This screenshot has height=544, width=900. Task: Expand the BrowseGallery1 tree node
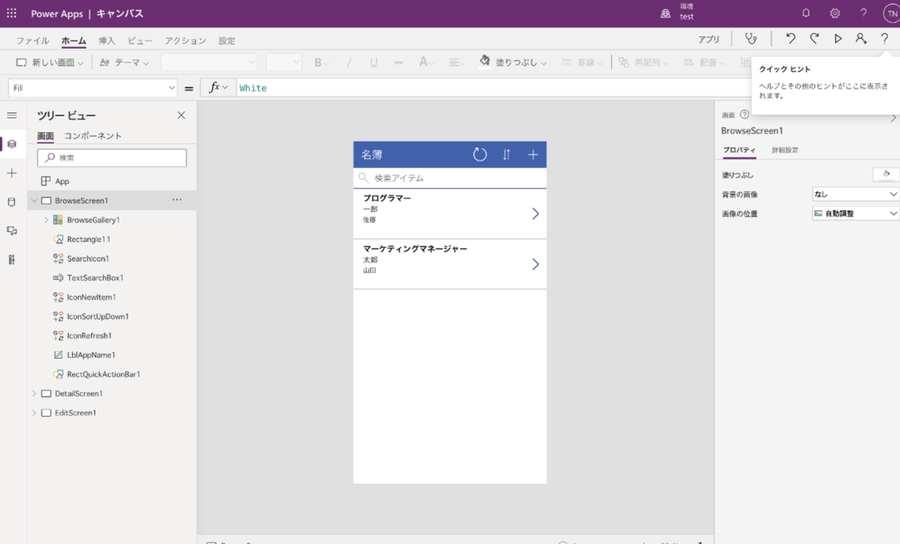46,220
